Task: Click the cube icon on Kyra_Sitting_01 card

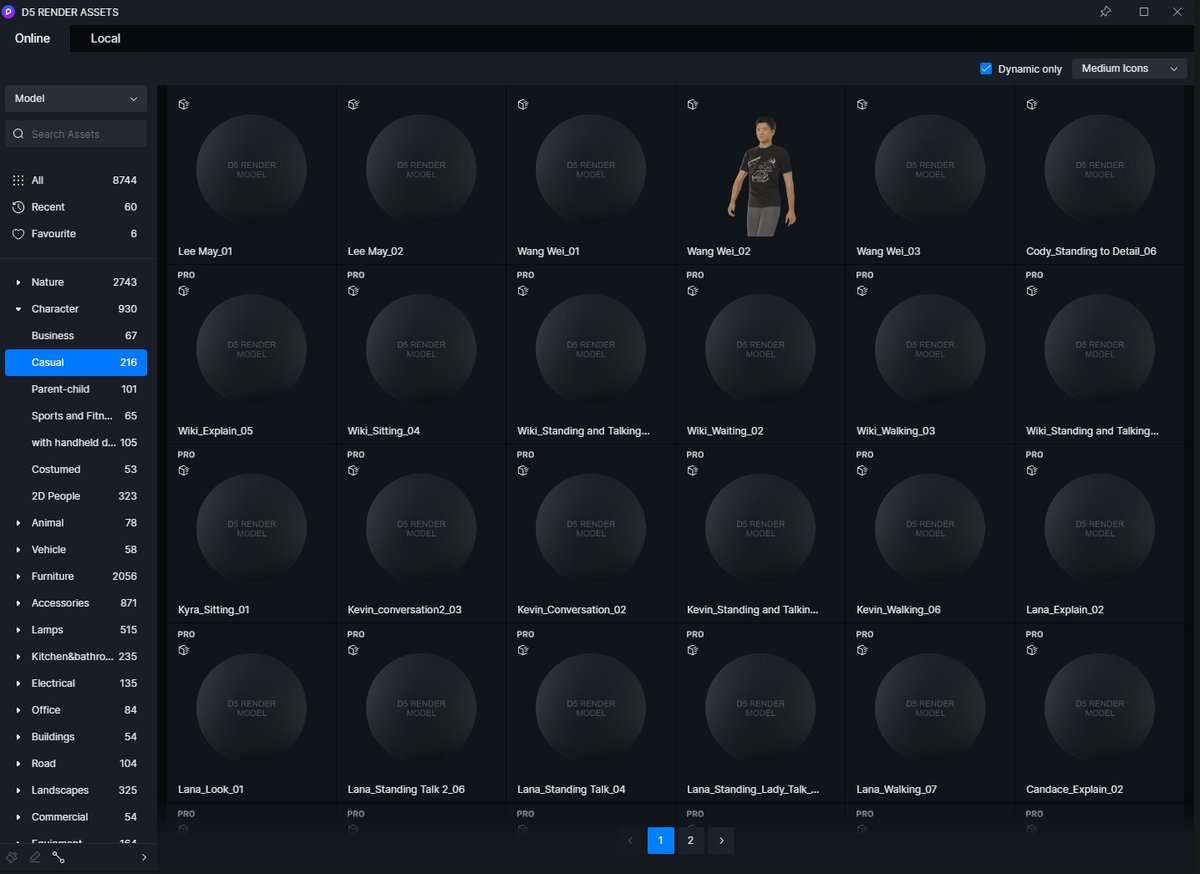Action: point(184,470)
